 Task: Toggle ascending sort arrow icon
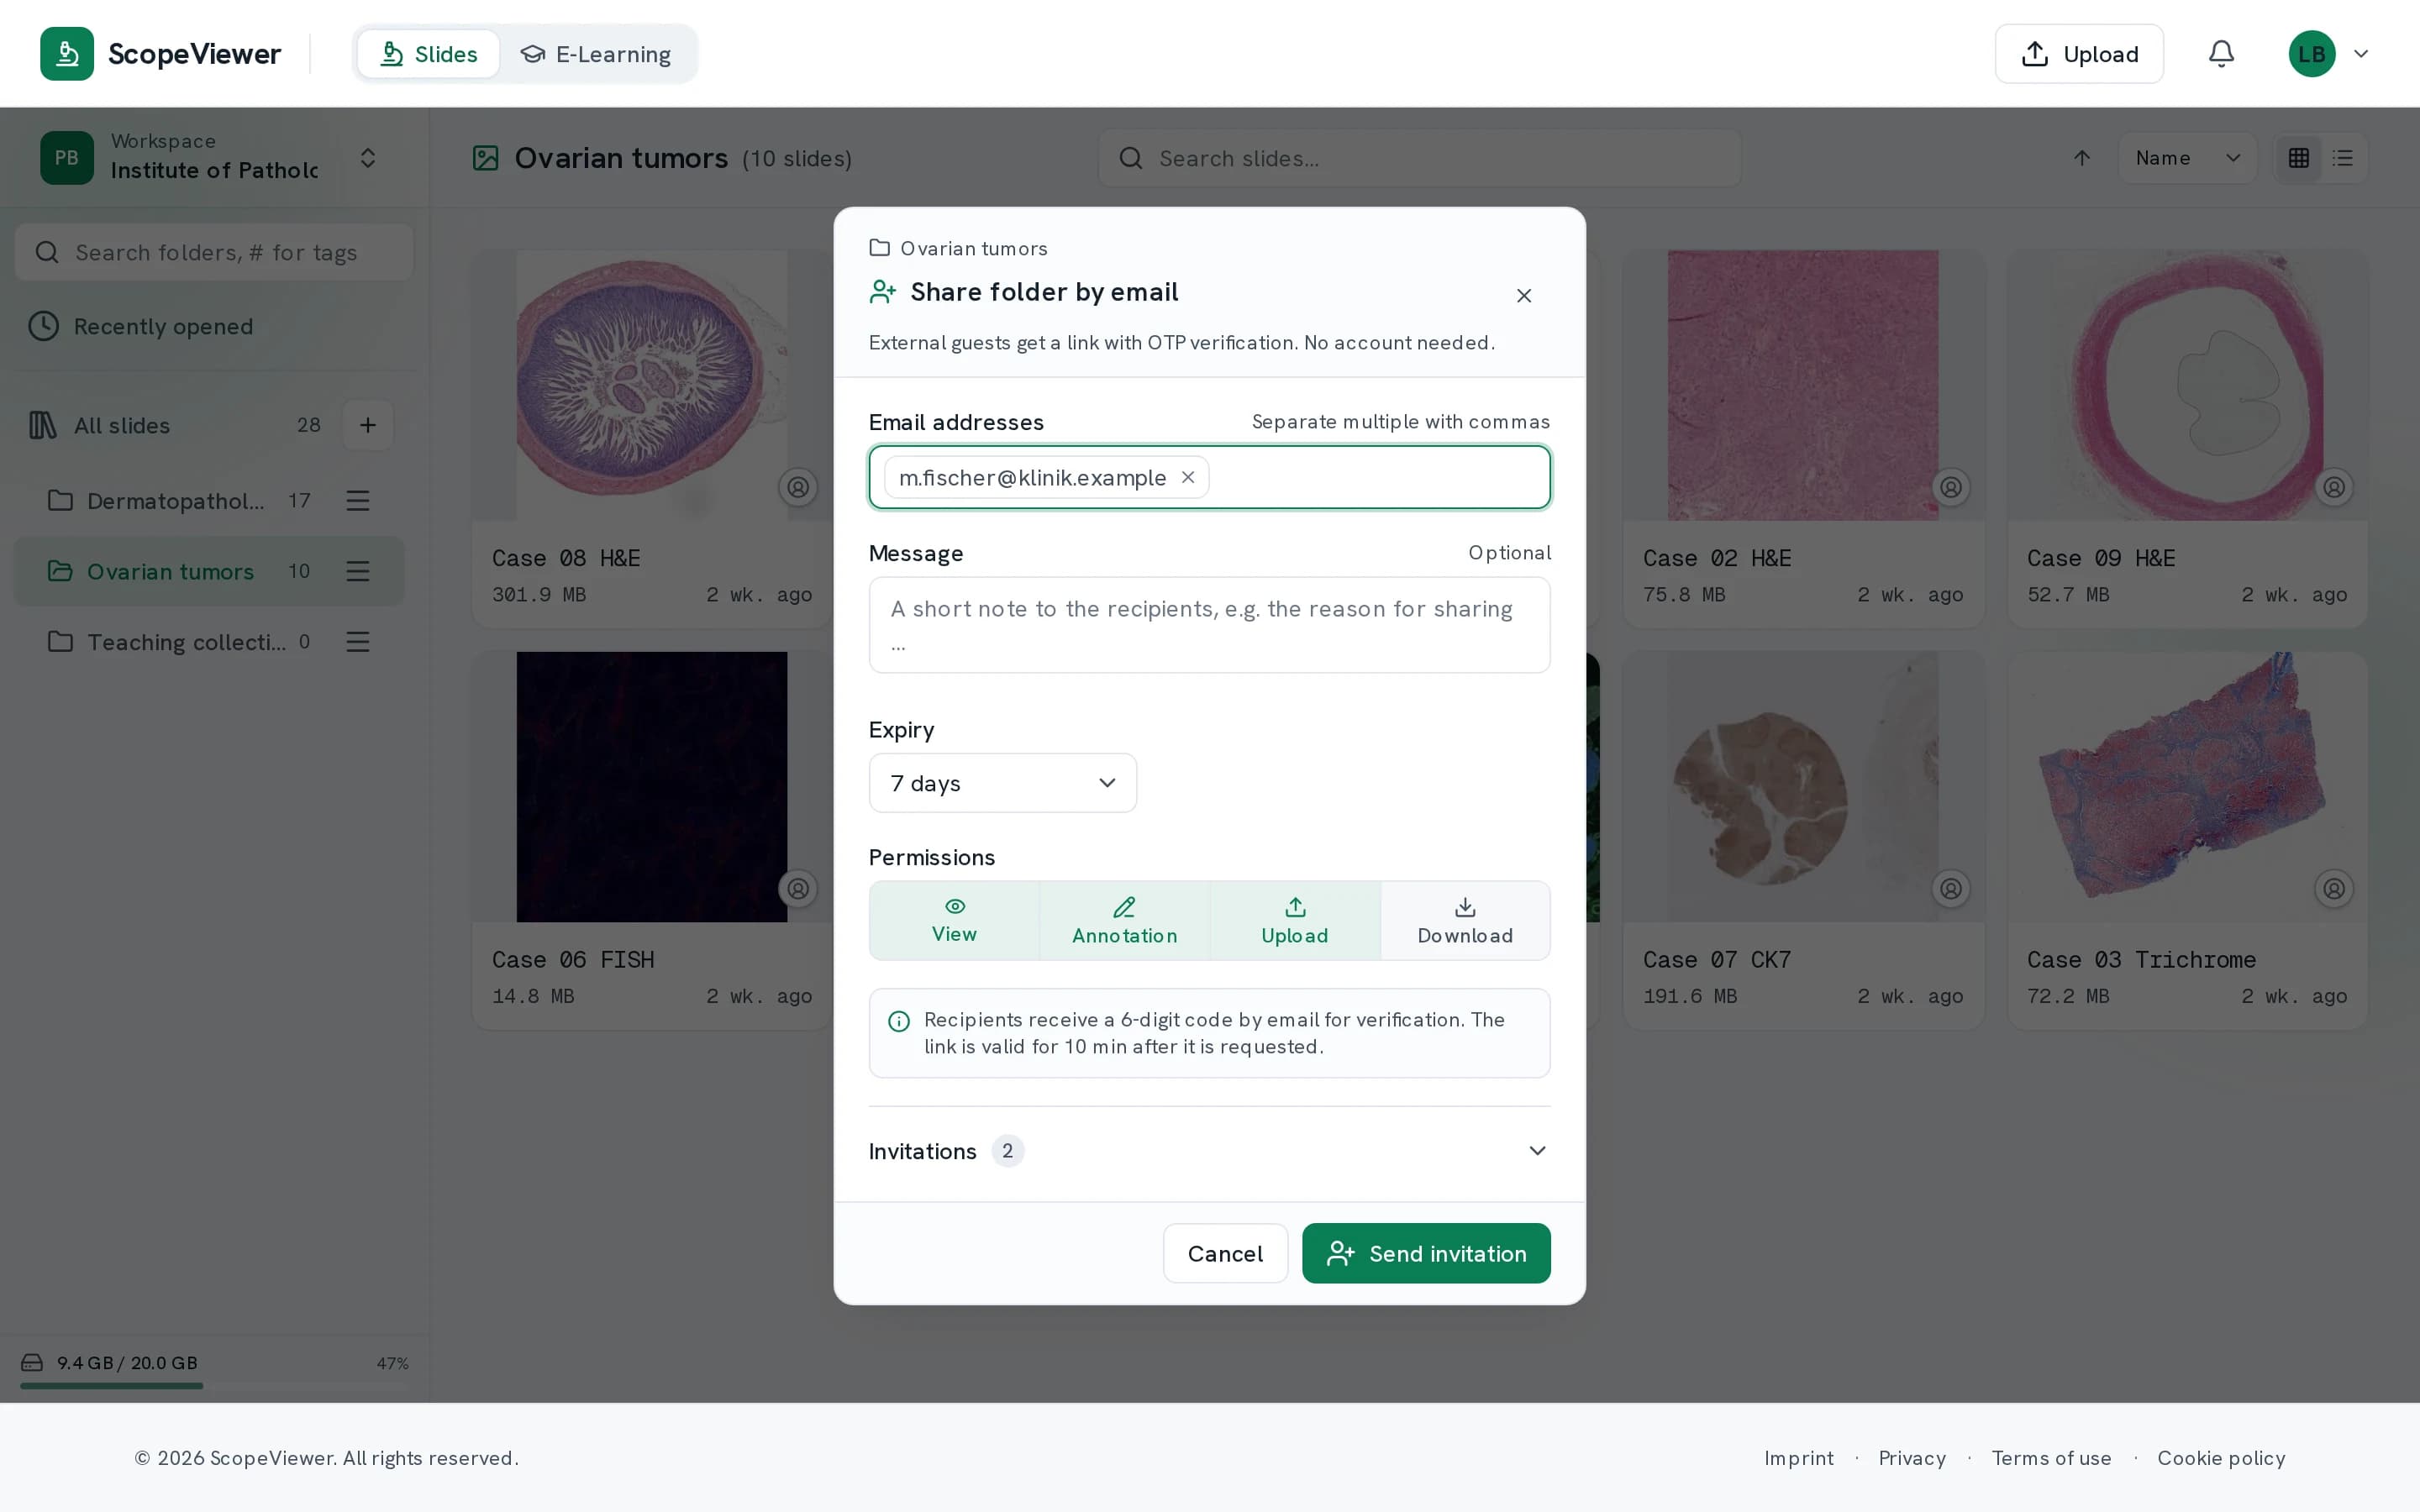[x=2082, y=158]
